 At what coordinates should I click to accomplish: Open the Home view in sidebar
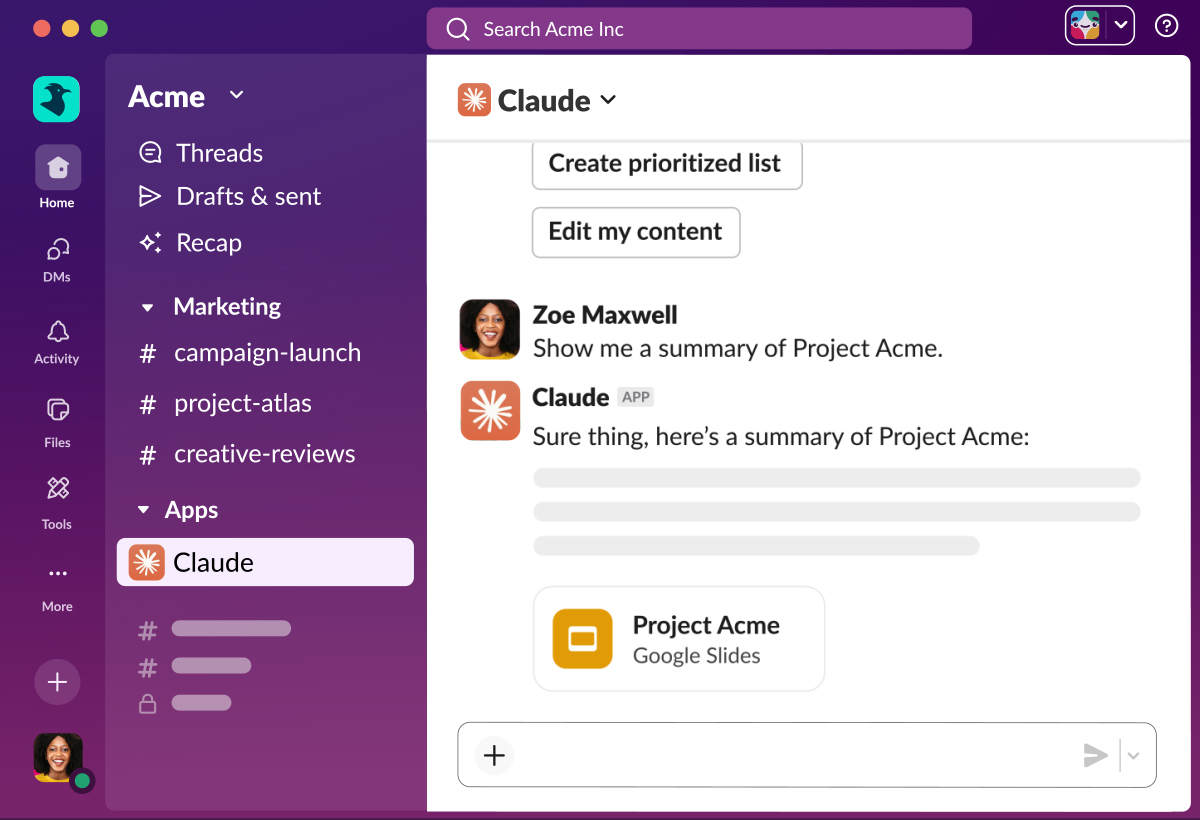click(x=58, y=168)
